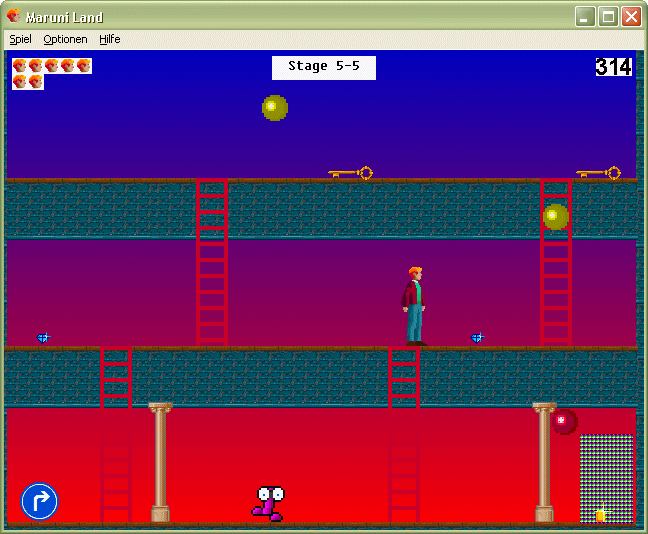Click the checkered exit door

point(606,479)
